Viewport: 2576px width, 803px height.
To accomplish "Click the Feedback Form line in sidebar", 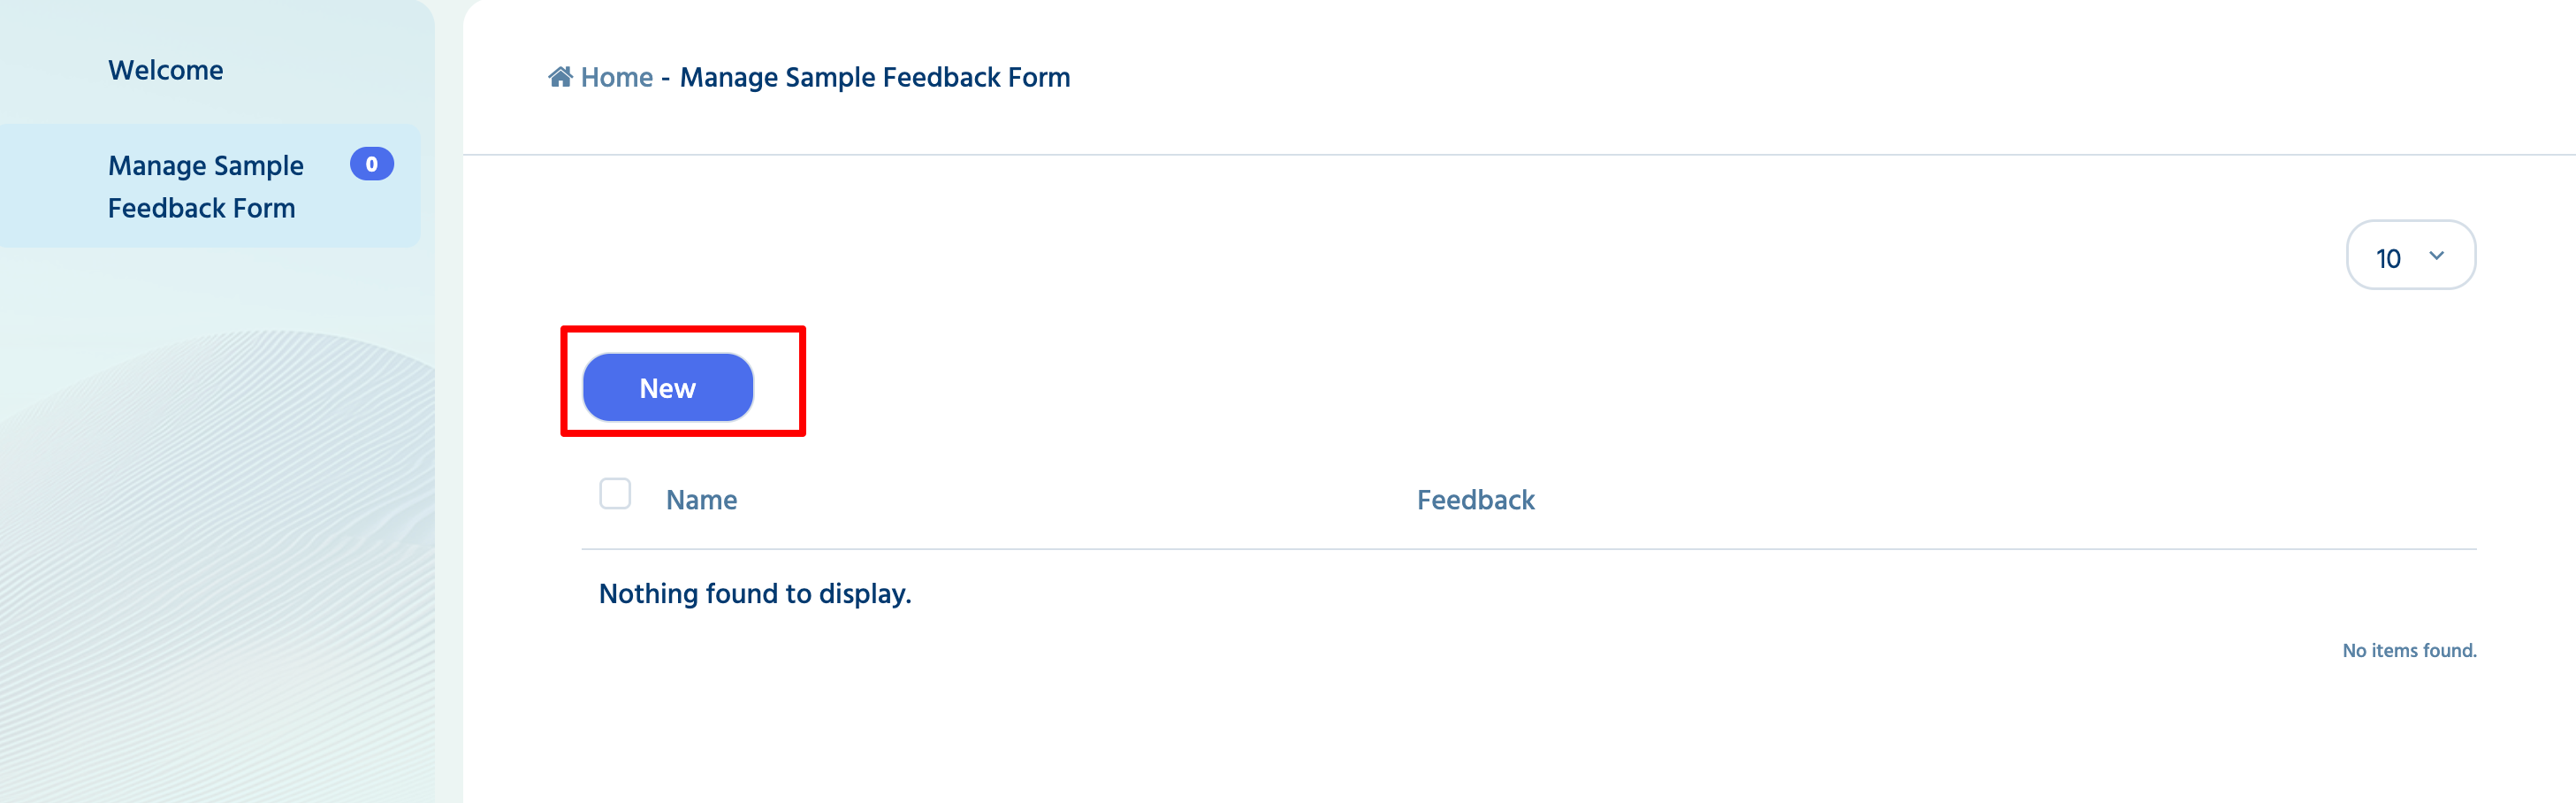I will (201, 208).
